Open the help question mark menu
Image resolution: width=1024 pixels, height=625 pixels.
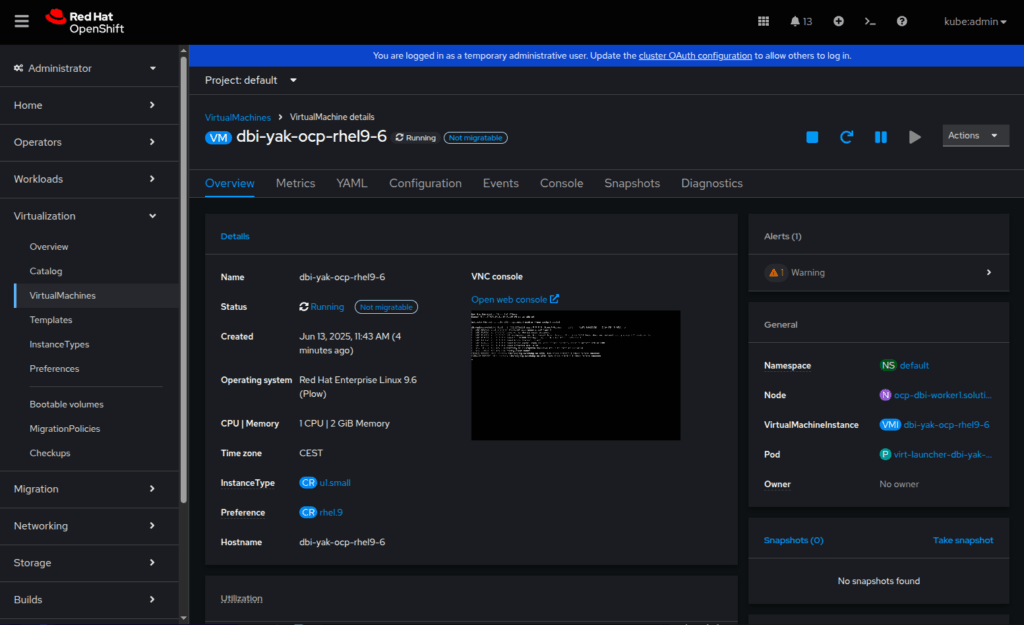point(902,22)
